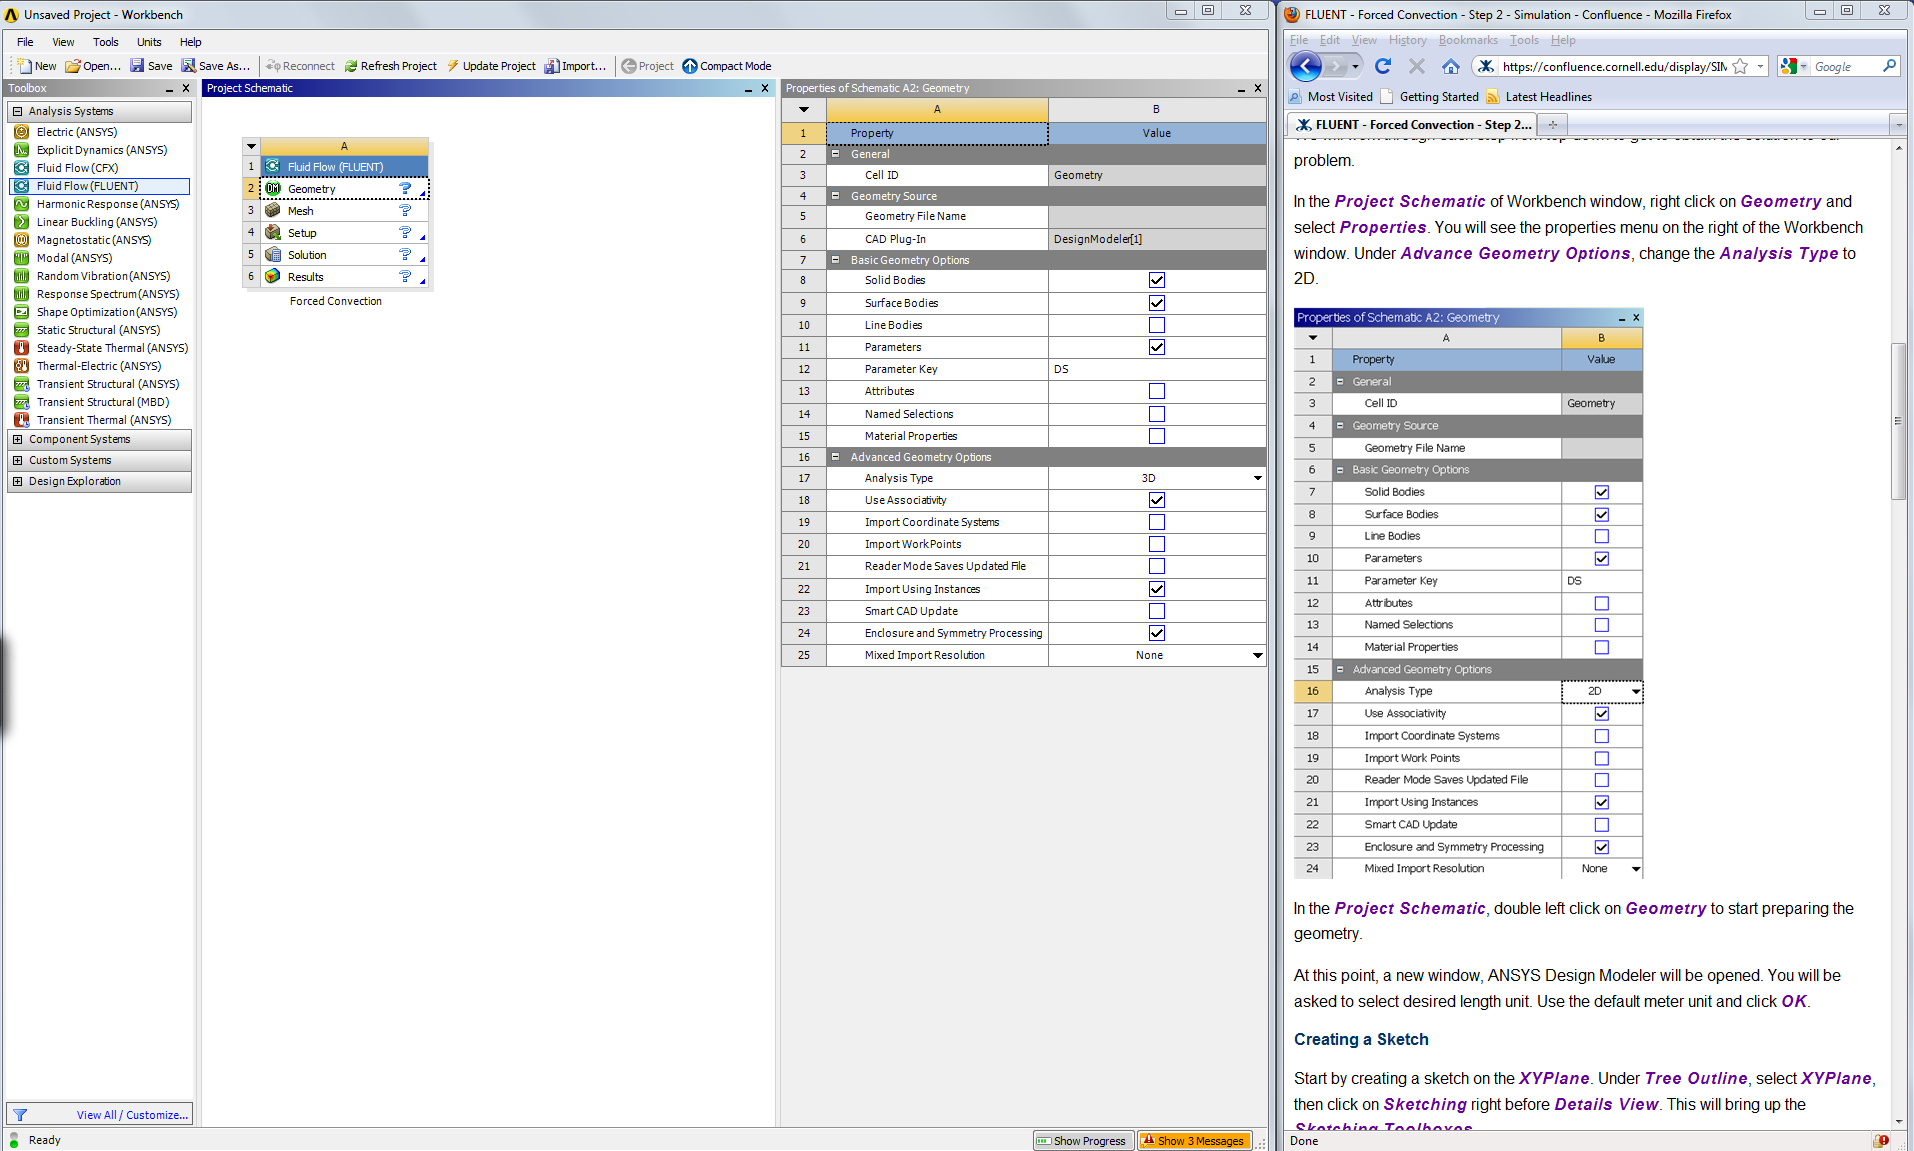Screen dimensions: 1914x1151
Task: Click the Reconnect toolbar button
Action: click(299, 66)
